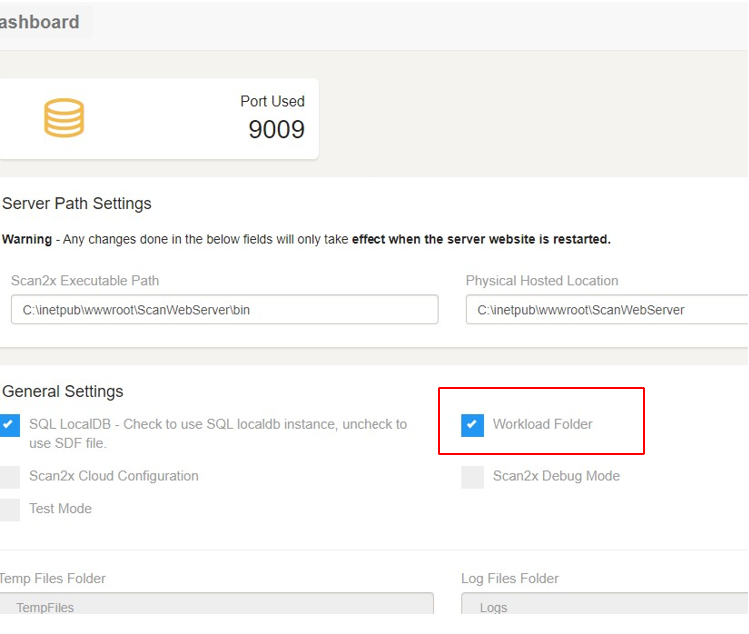Select the Log Files Folder input box
This screenshot has height=634, width=749.
(604, 606)
